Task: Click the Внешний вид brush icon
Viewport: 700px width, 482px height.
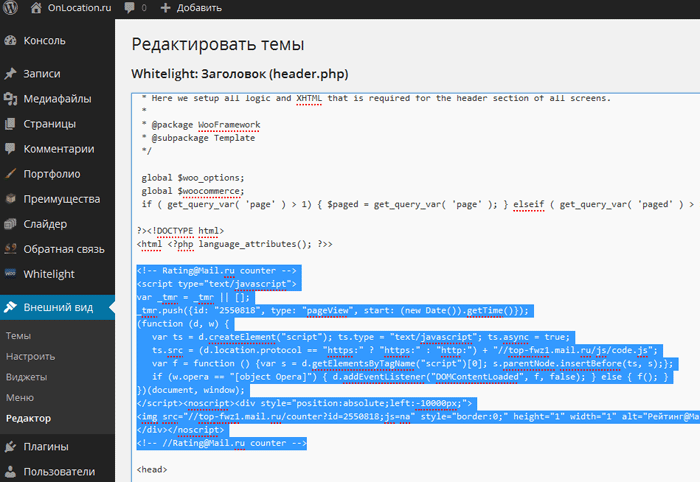Action: [x=10, y=307]
